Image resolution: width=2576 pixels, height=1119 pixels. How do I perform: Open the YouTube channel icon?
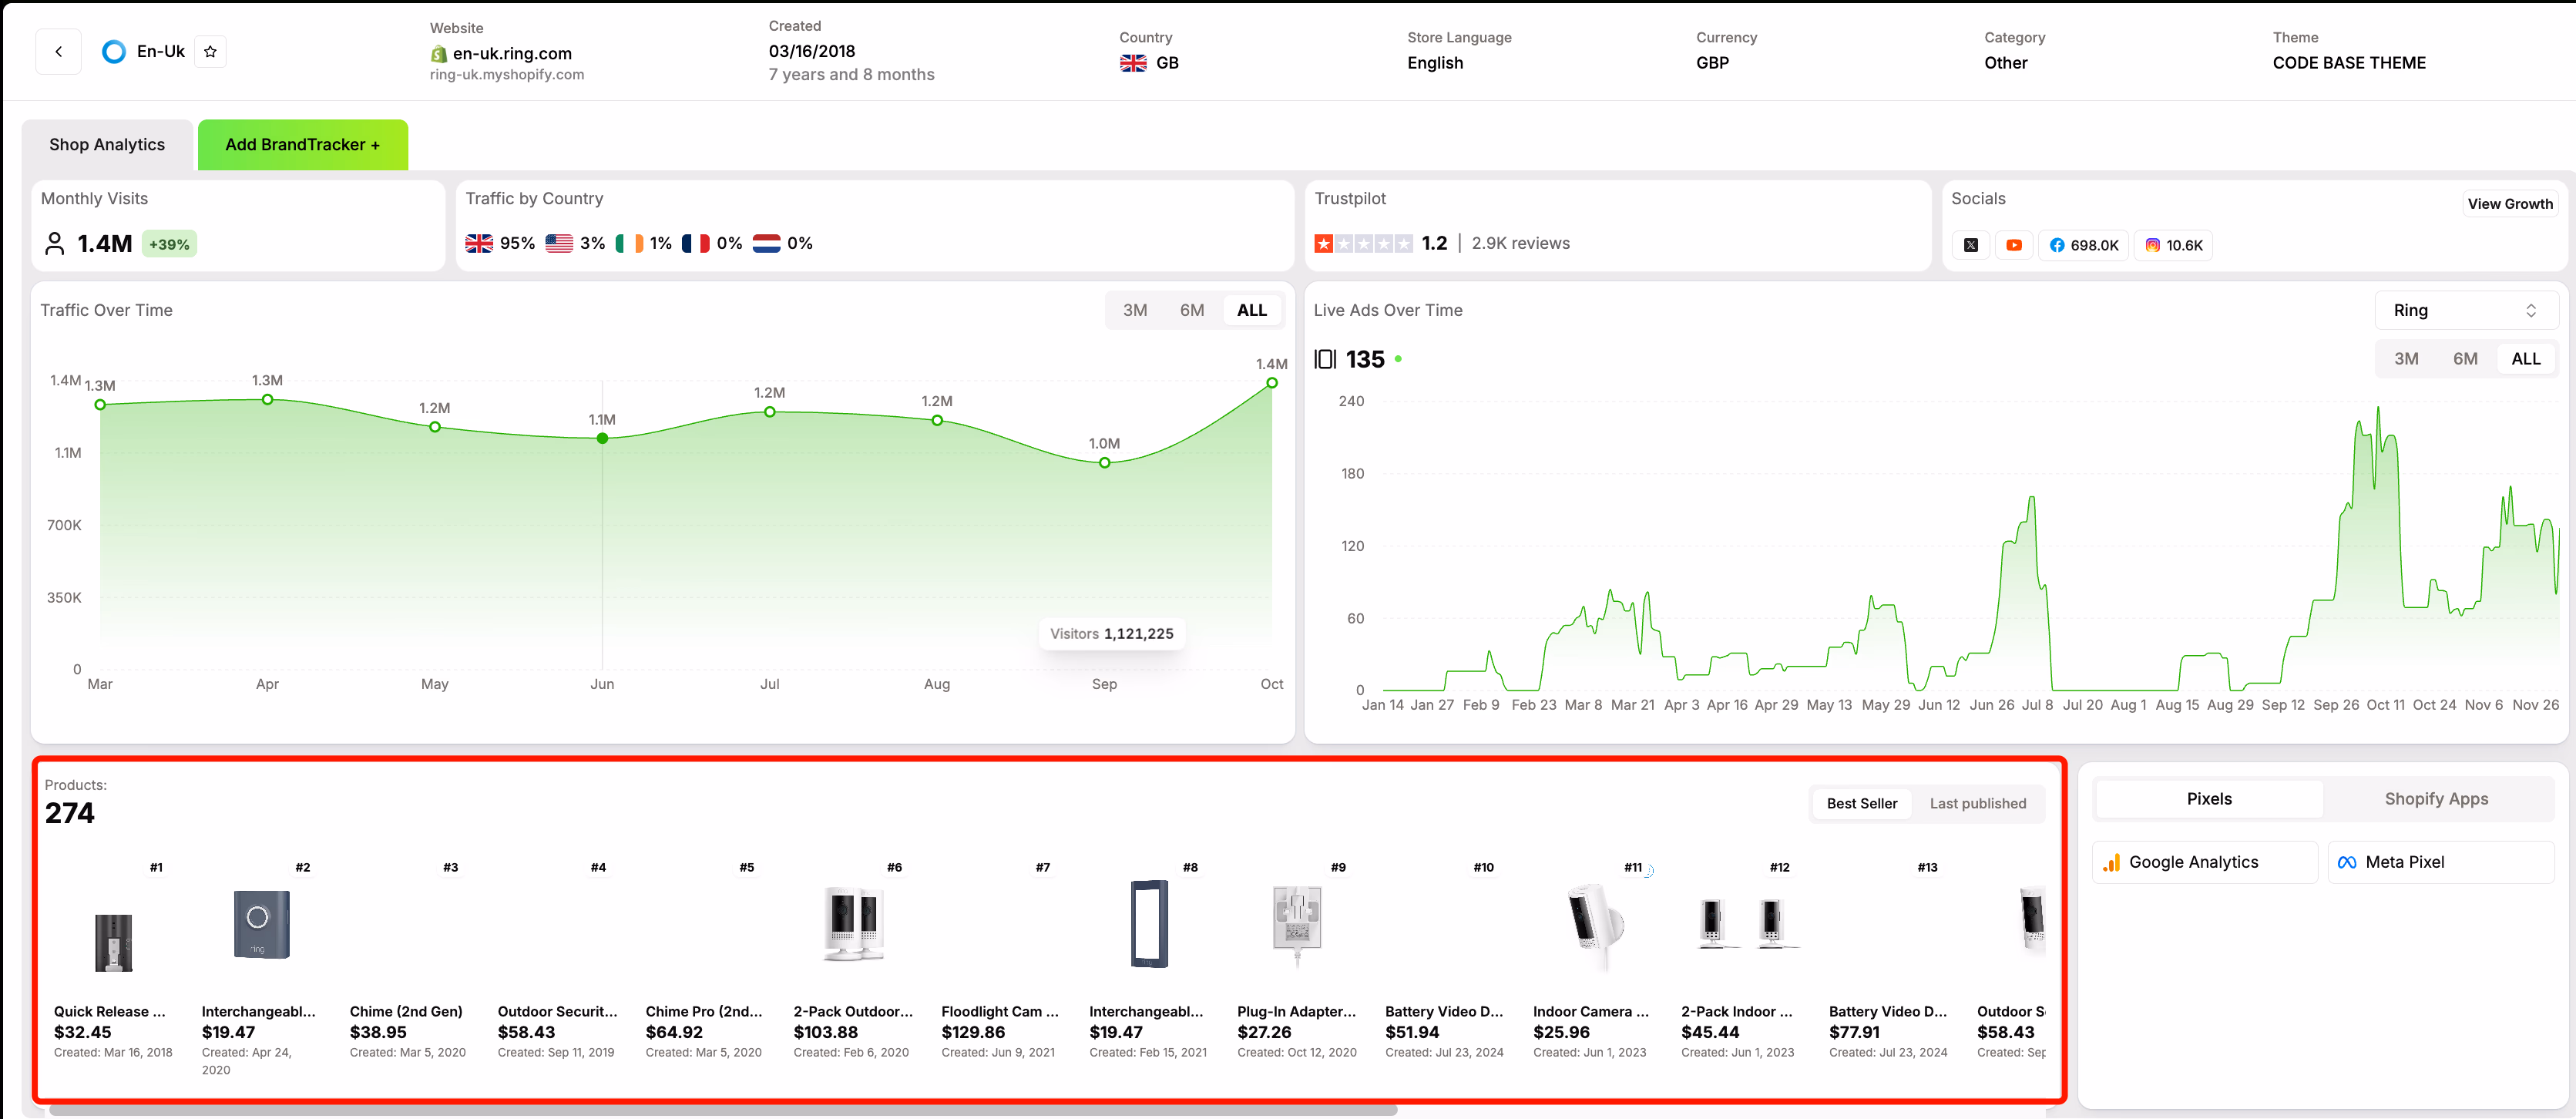pos(2014,245)
